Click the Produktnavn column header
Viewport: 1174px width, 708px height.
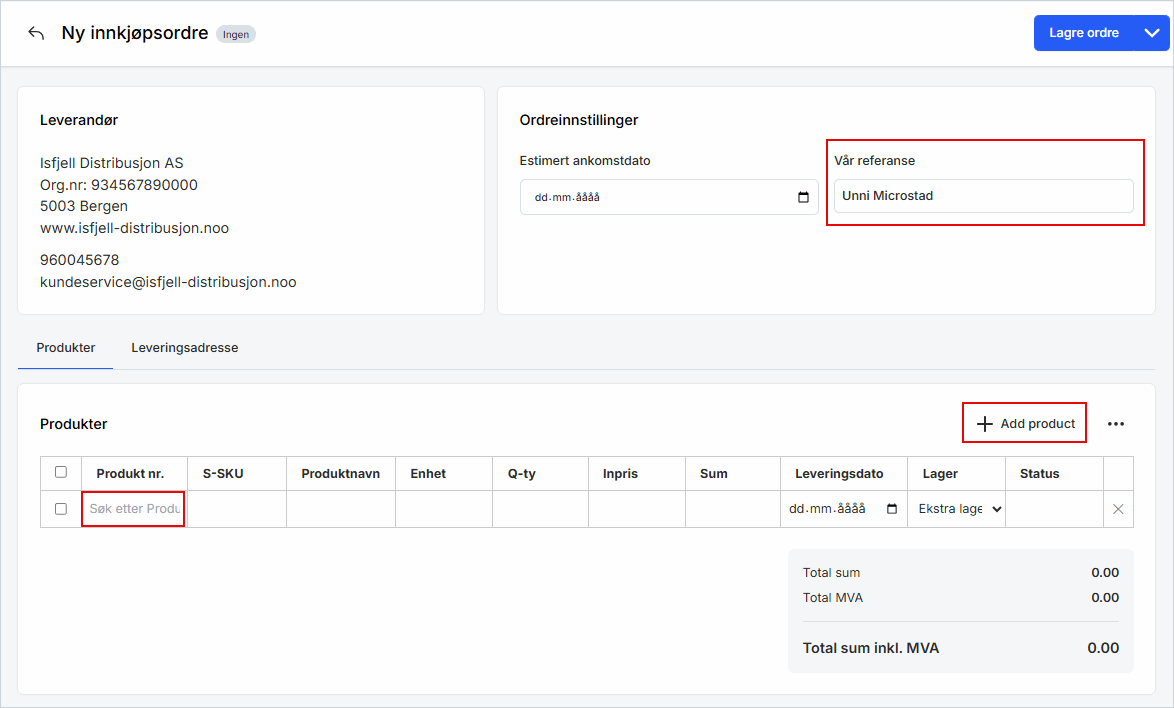pyautogui.click(x=340, y=473)
